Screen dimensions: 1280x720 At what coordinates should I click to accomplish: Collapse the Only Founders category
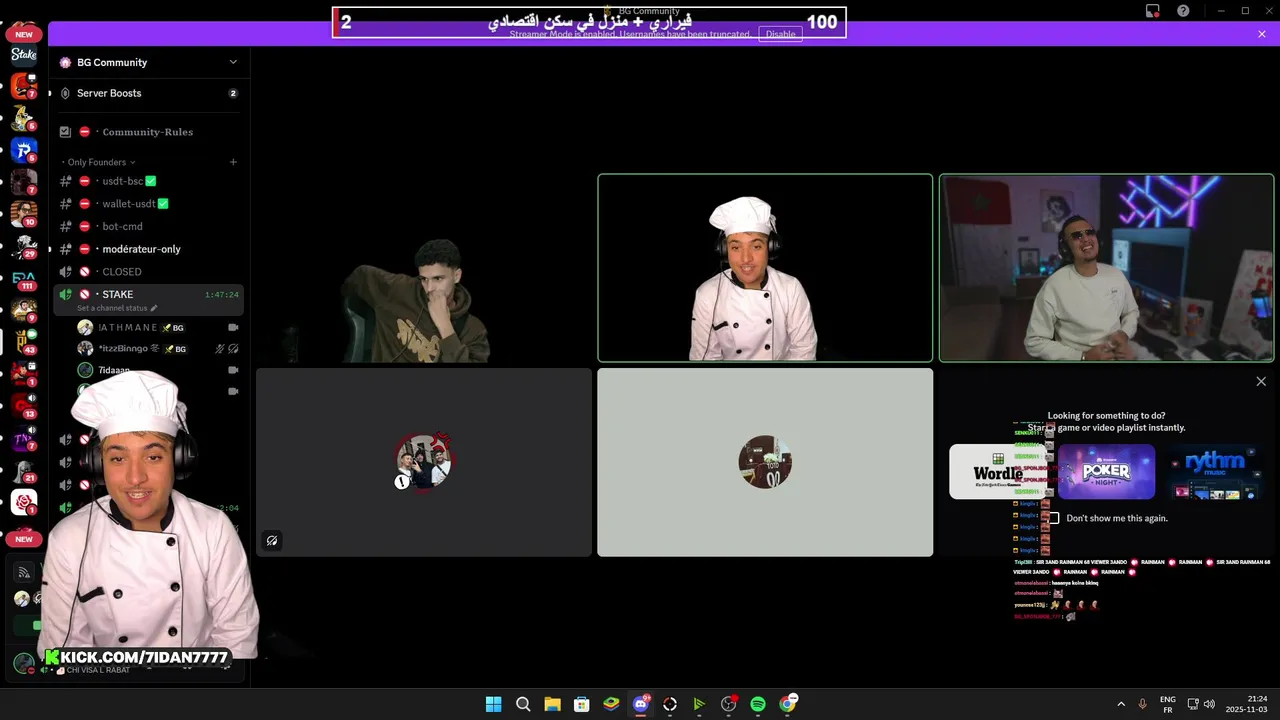point(98,162)
